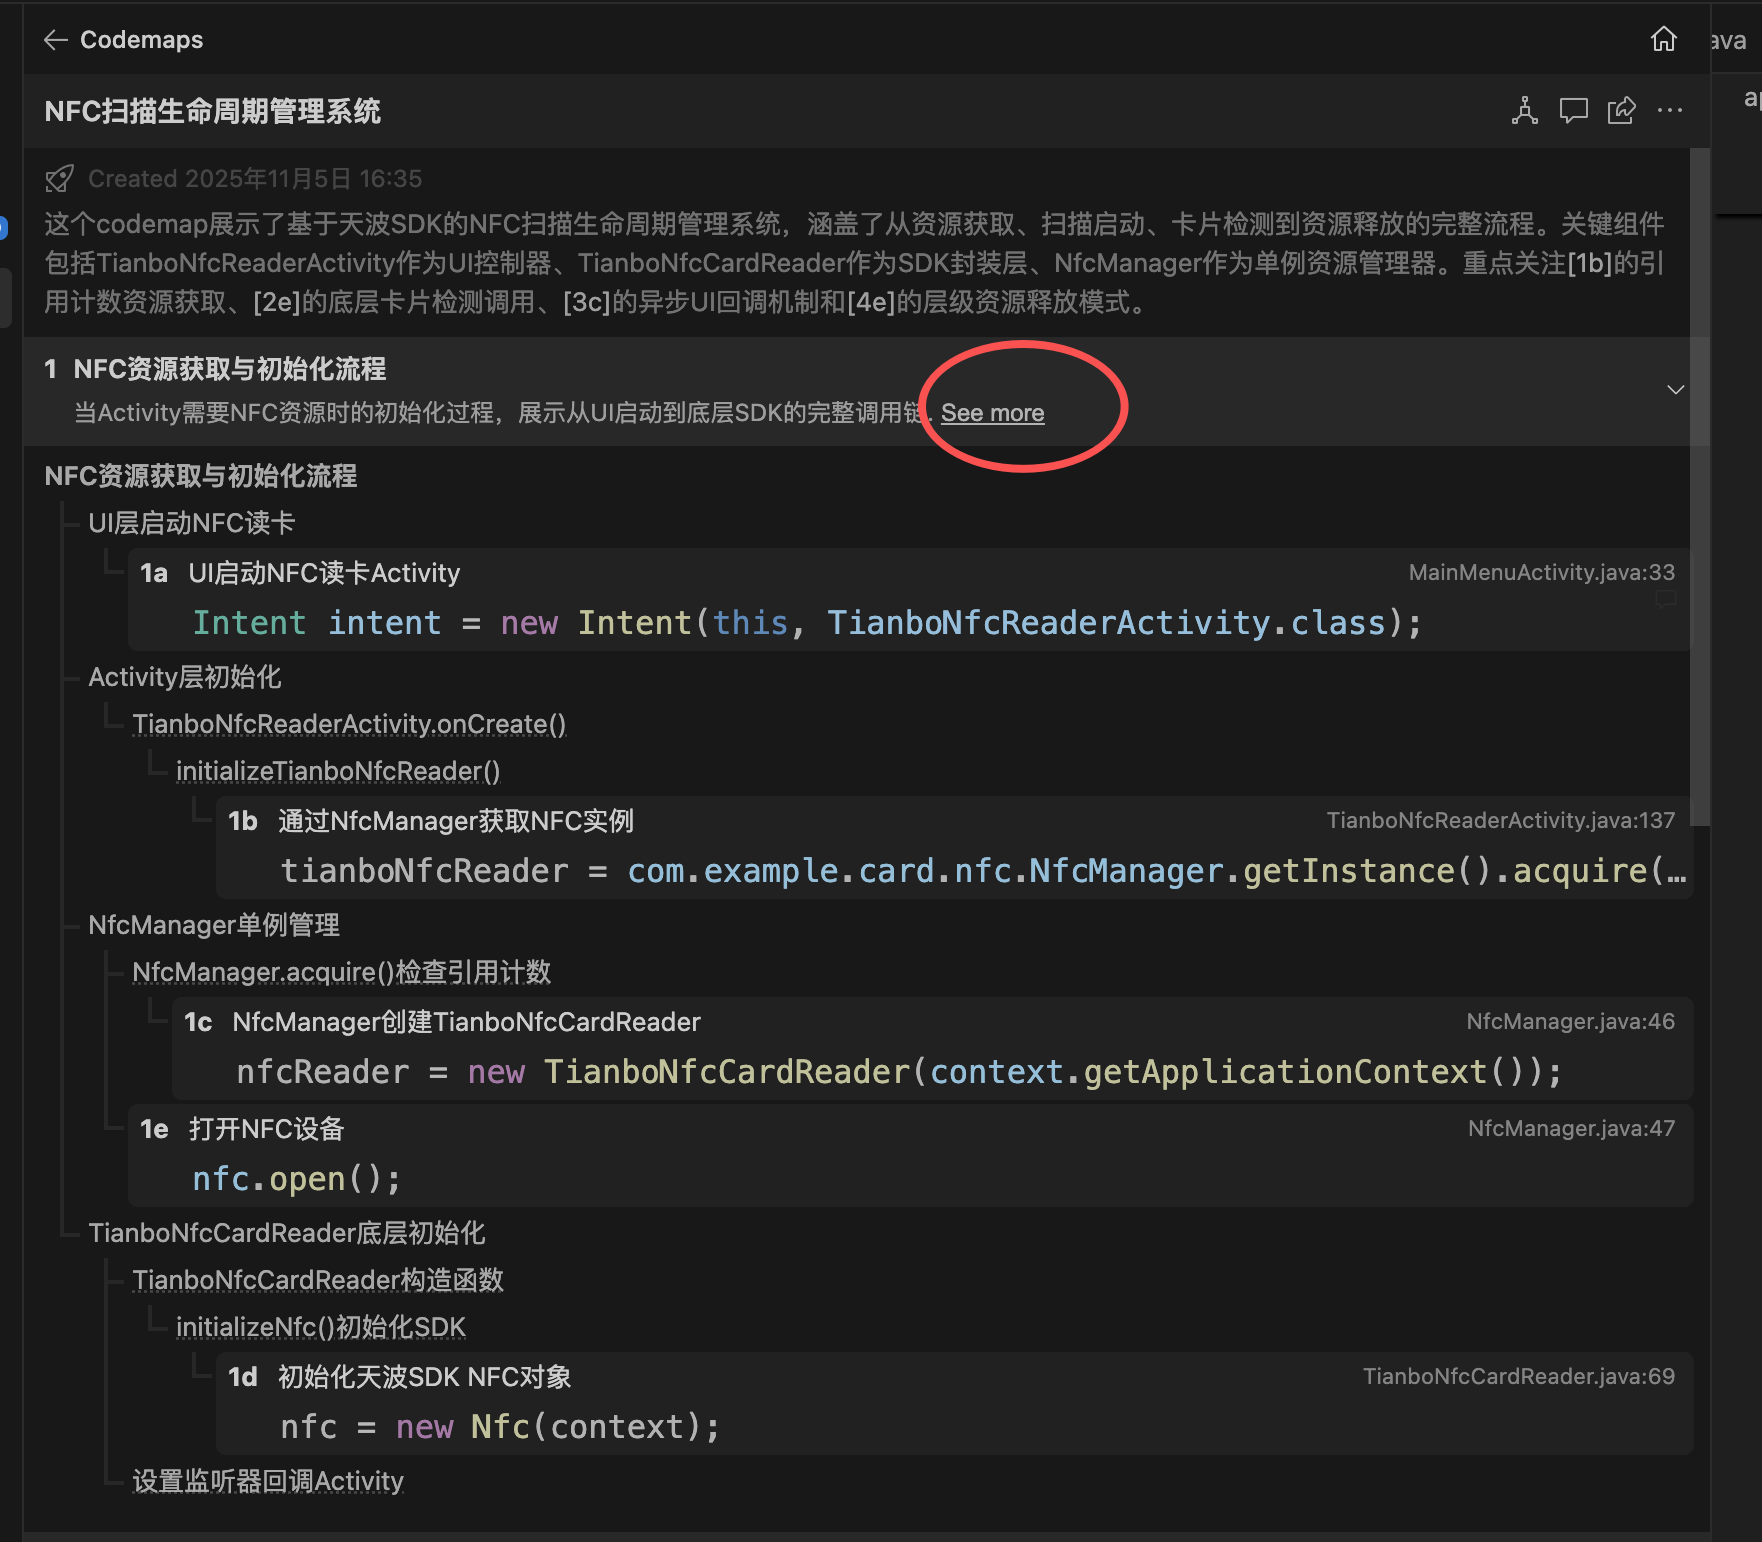Open TianboNfcCardReader.java:69 file reference
Viewport: 1762px width, 1542px height.
click(x=1518, y=1376)
